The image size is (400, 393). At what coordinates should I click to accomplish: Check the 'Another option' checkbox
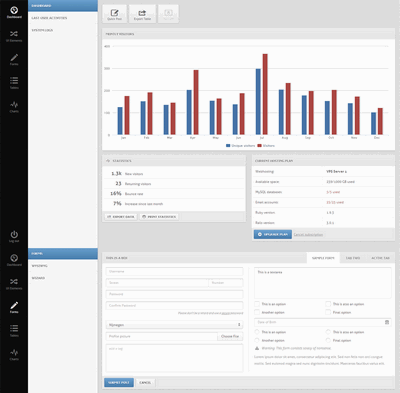(x=257, y=312)
